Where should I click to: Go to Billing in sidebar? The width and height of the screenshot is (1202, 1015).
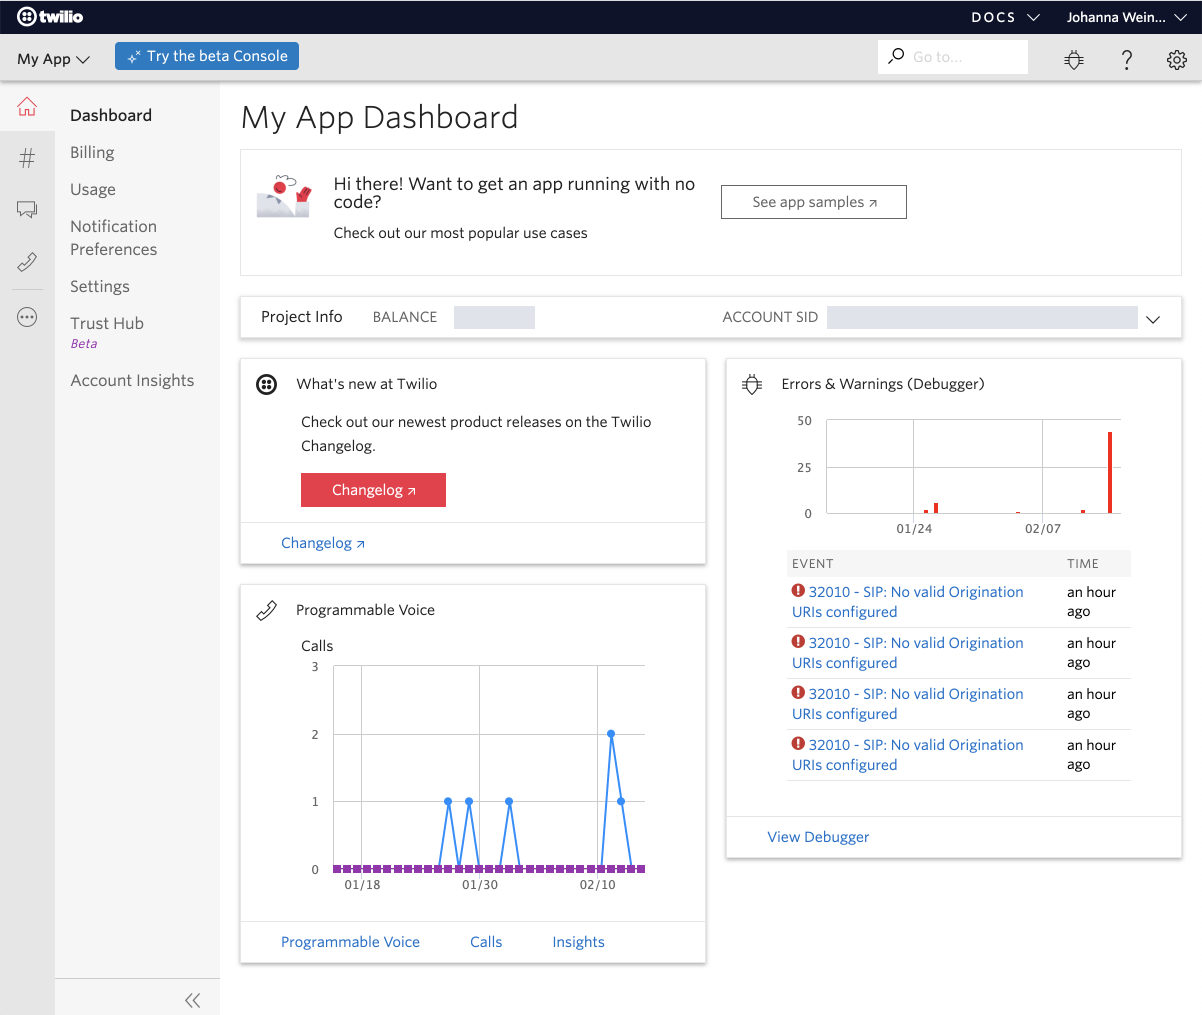[92, 152]
